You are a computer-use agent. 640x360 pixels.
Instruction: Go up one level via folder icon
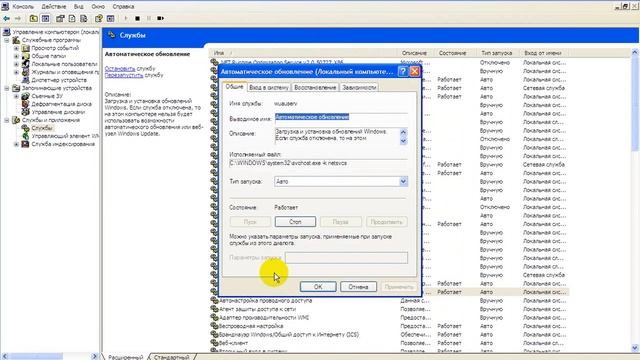[x=33, y=18]
